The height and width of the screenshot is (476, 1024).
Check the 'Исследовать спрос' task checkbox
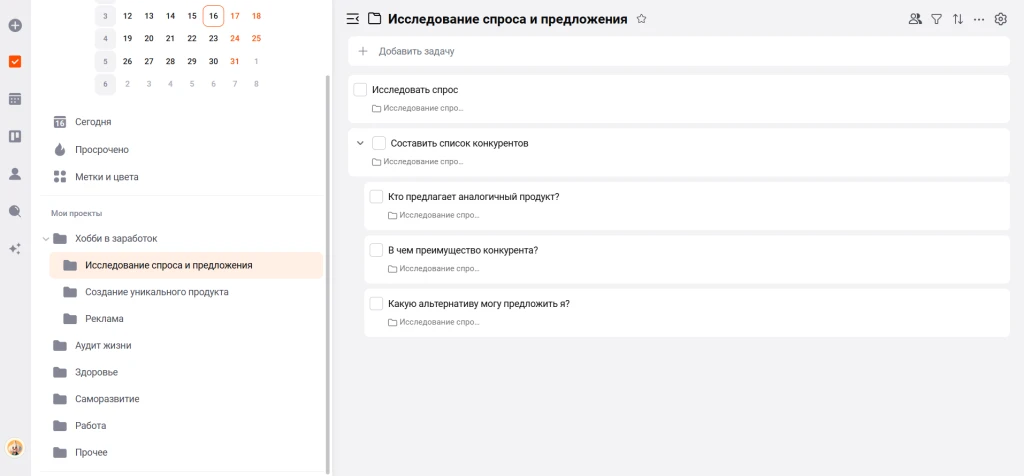(361, 90)
